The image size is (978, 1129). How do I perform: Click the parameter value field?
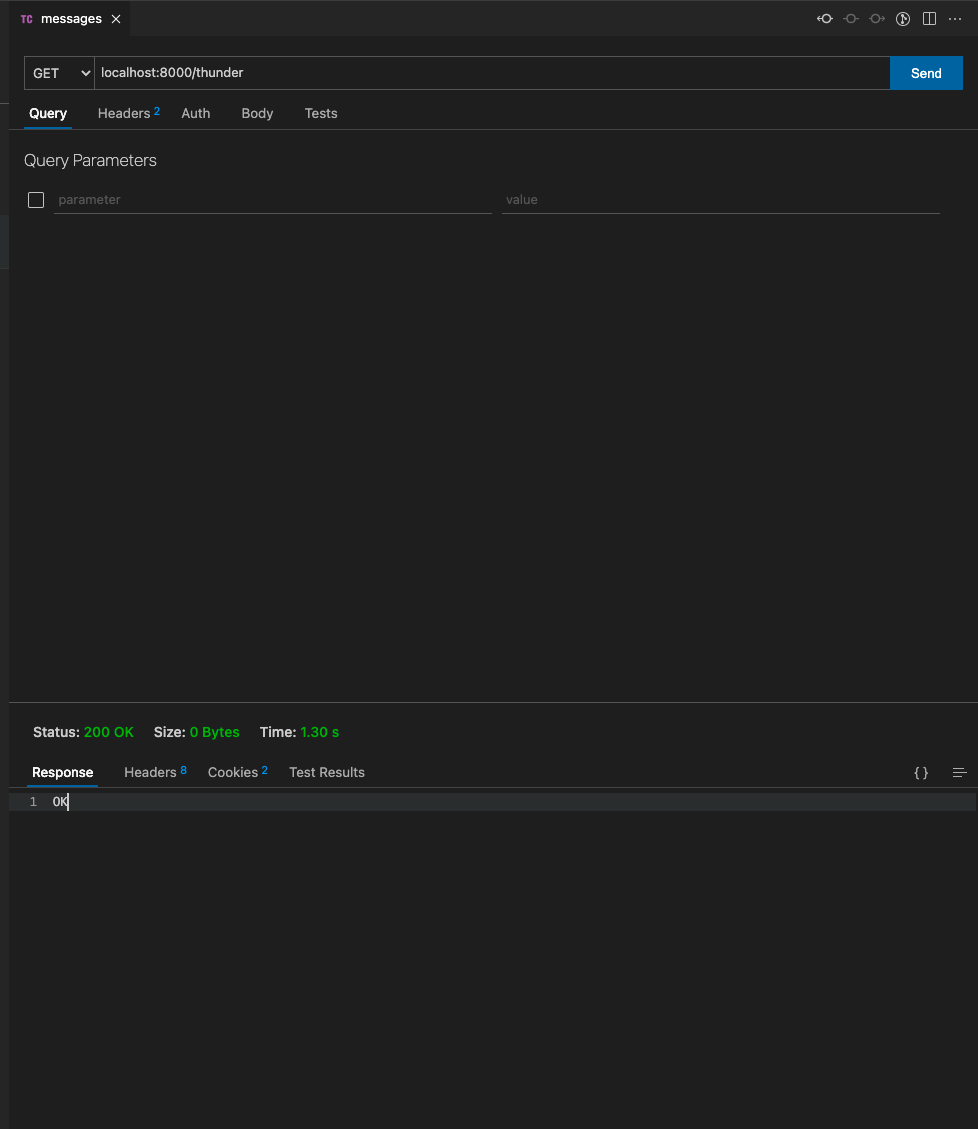pyautogui.click(x=721, y=200)
